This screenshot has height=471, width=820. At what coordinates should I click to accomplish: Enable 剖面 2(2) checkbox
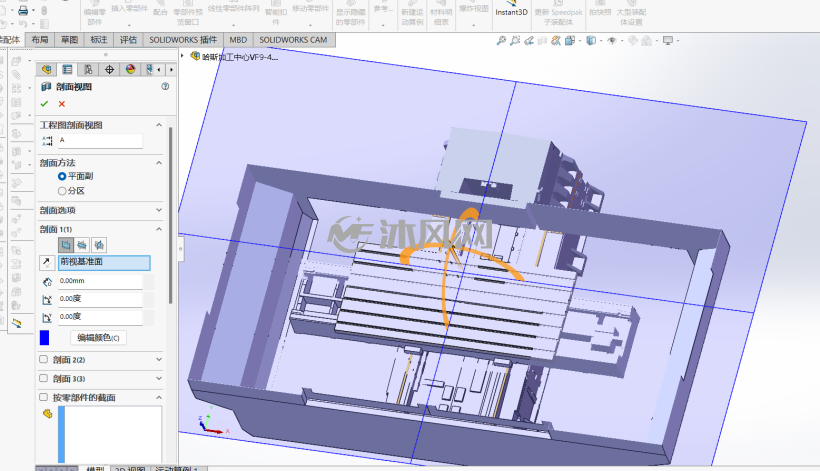[x=43, y=359]
